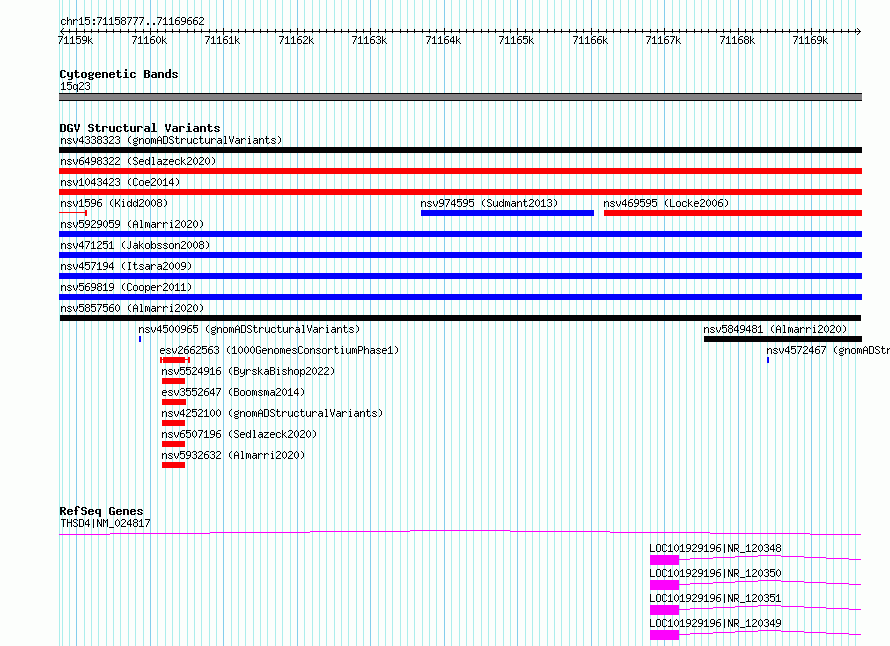Click the small red nsv1596 glyph
The height and width of the screenshot is (646, 890).
73,213
